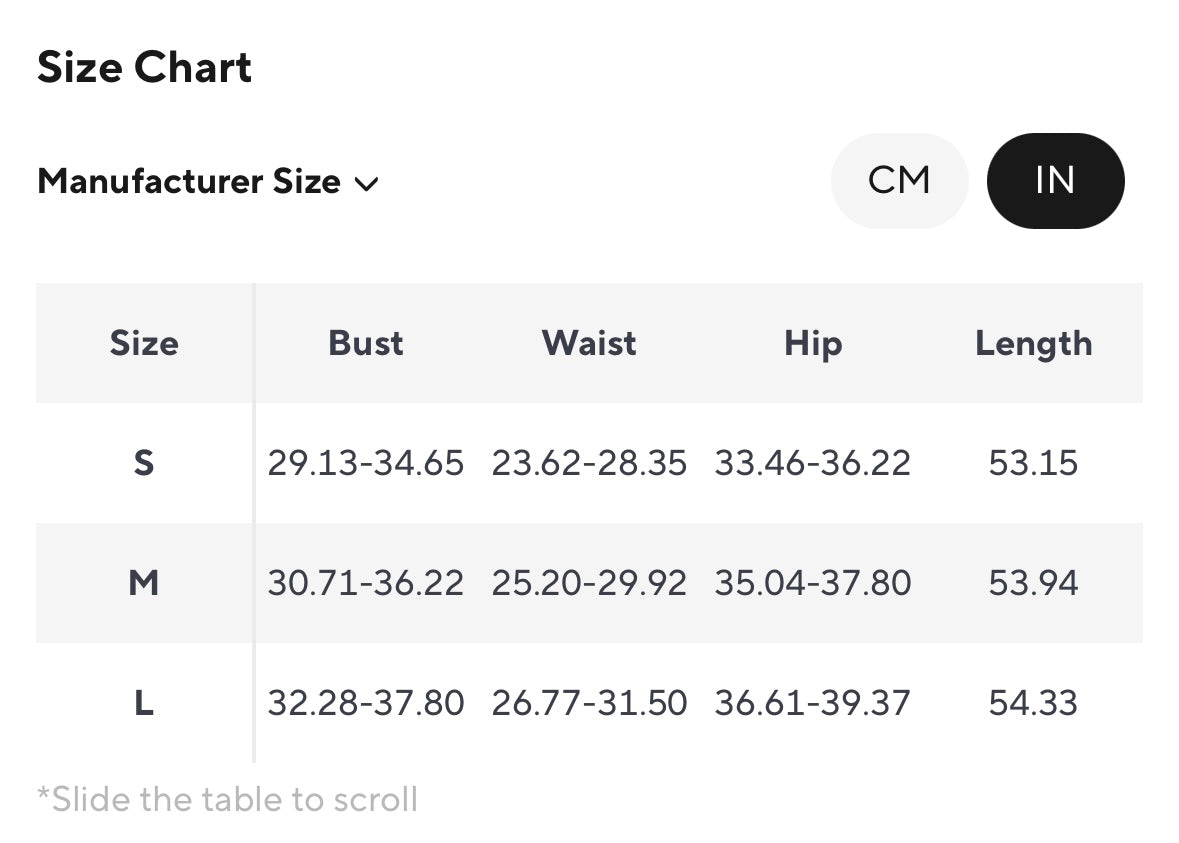Click the Size Chart heading
Screen dimensions: 1179x843
click(145, 68)
